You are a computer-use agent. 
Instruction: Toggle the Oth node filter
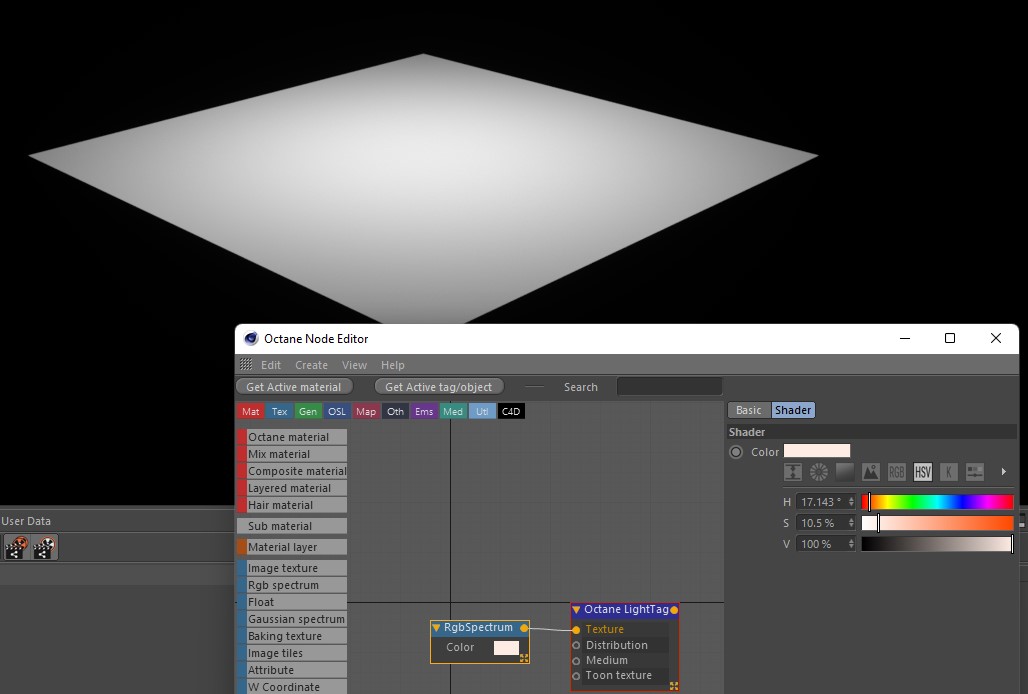click(x=395, y=412)
